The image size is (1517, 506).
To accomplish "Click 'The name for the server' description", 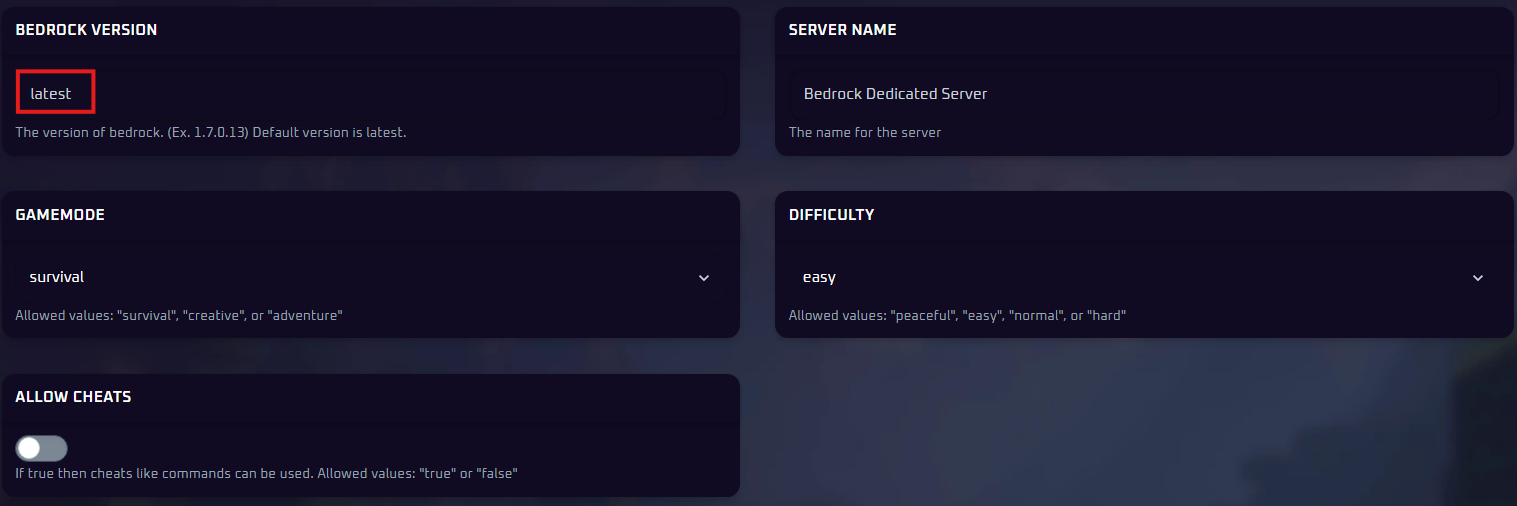I will pyautogui.click(x=864, y=132).
